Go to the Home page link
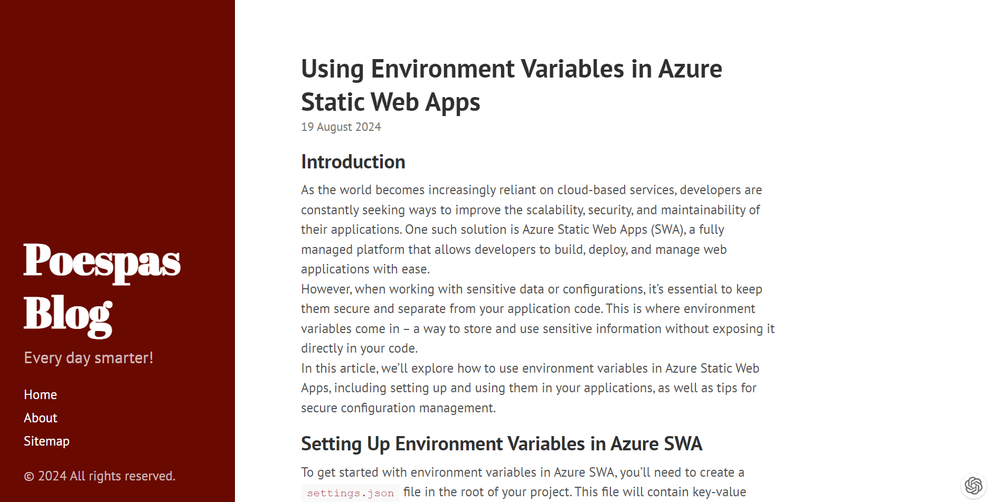Viewport: 999px width, 502px height. click(40, 394)
